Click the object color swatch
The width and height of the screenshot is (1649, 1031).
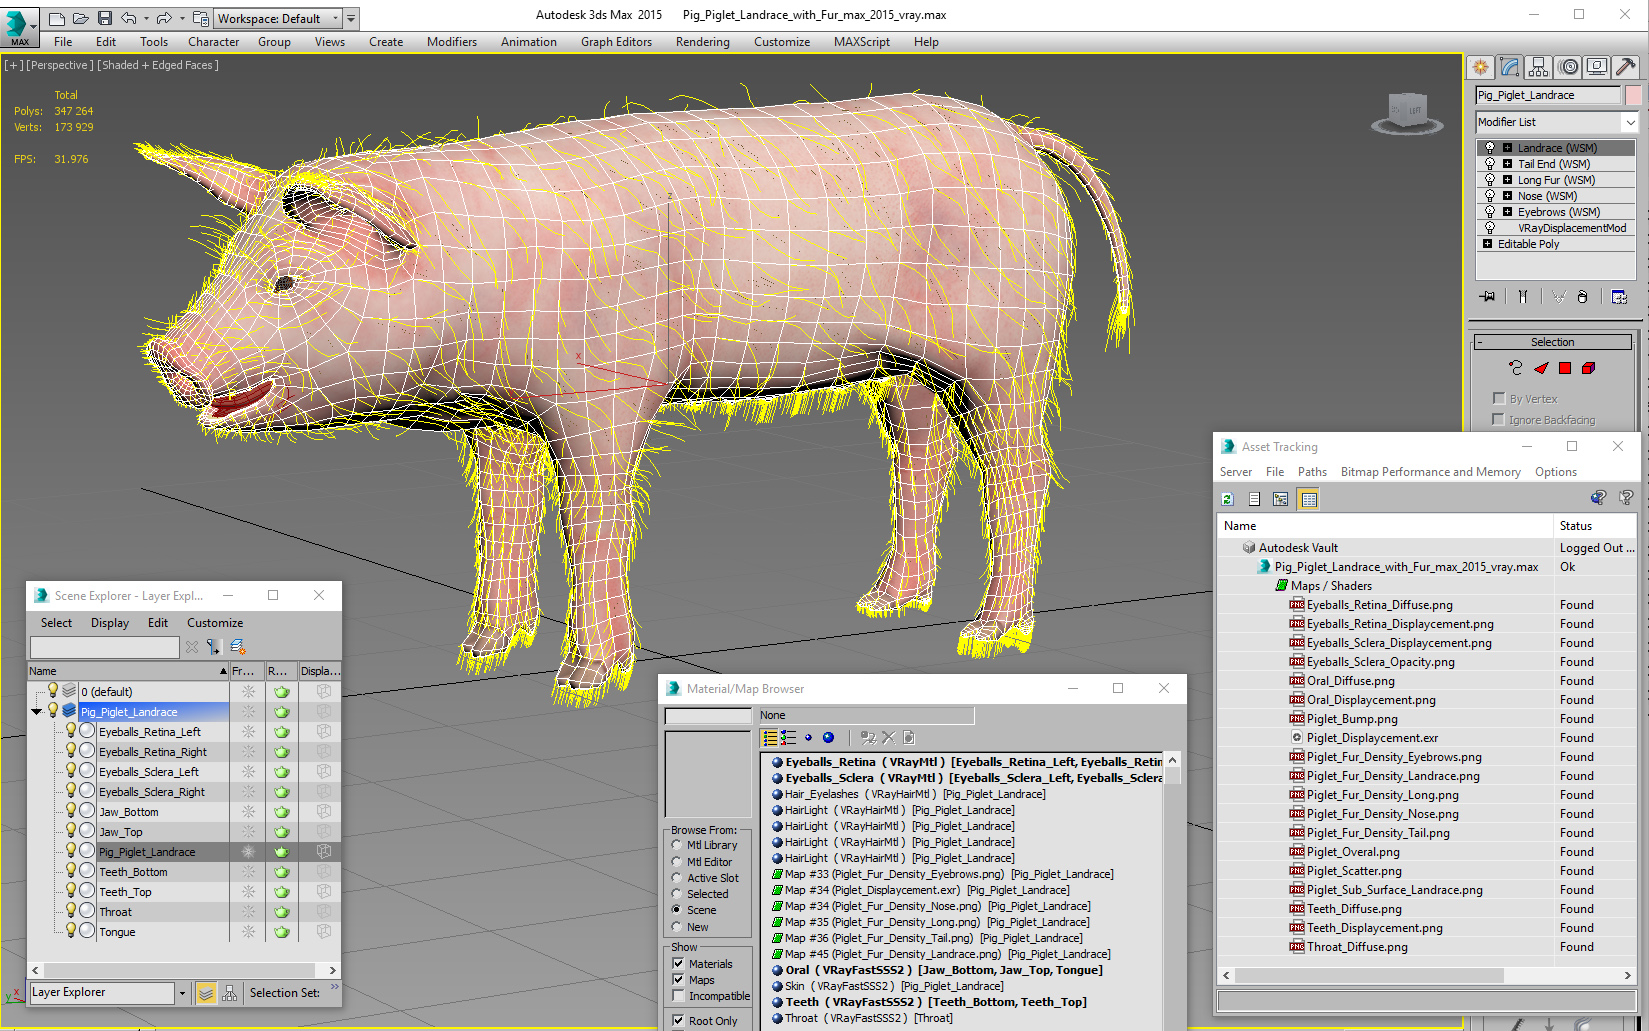(1633, 95)
